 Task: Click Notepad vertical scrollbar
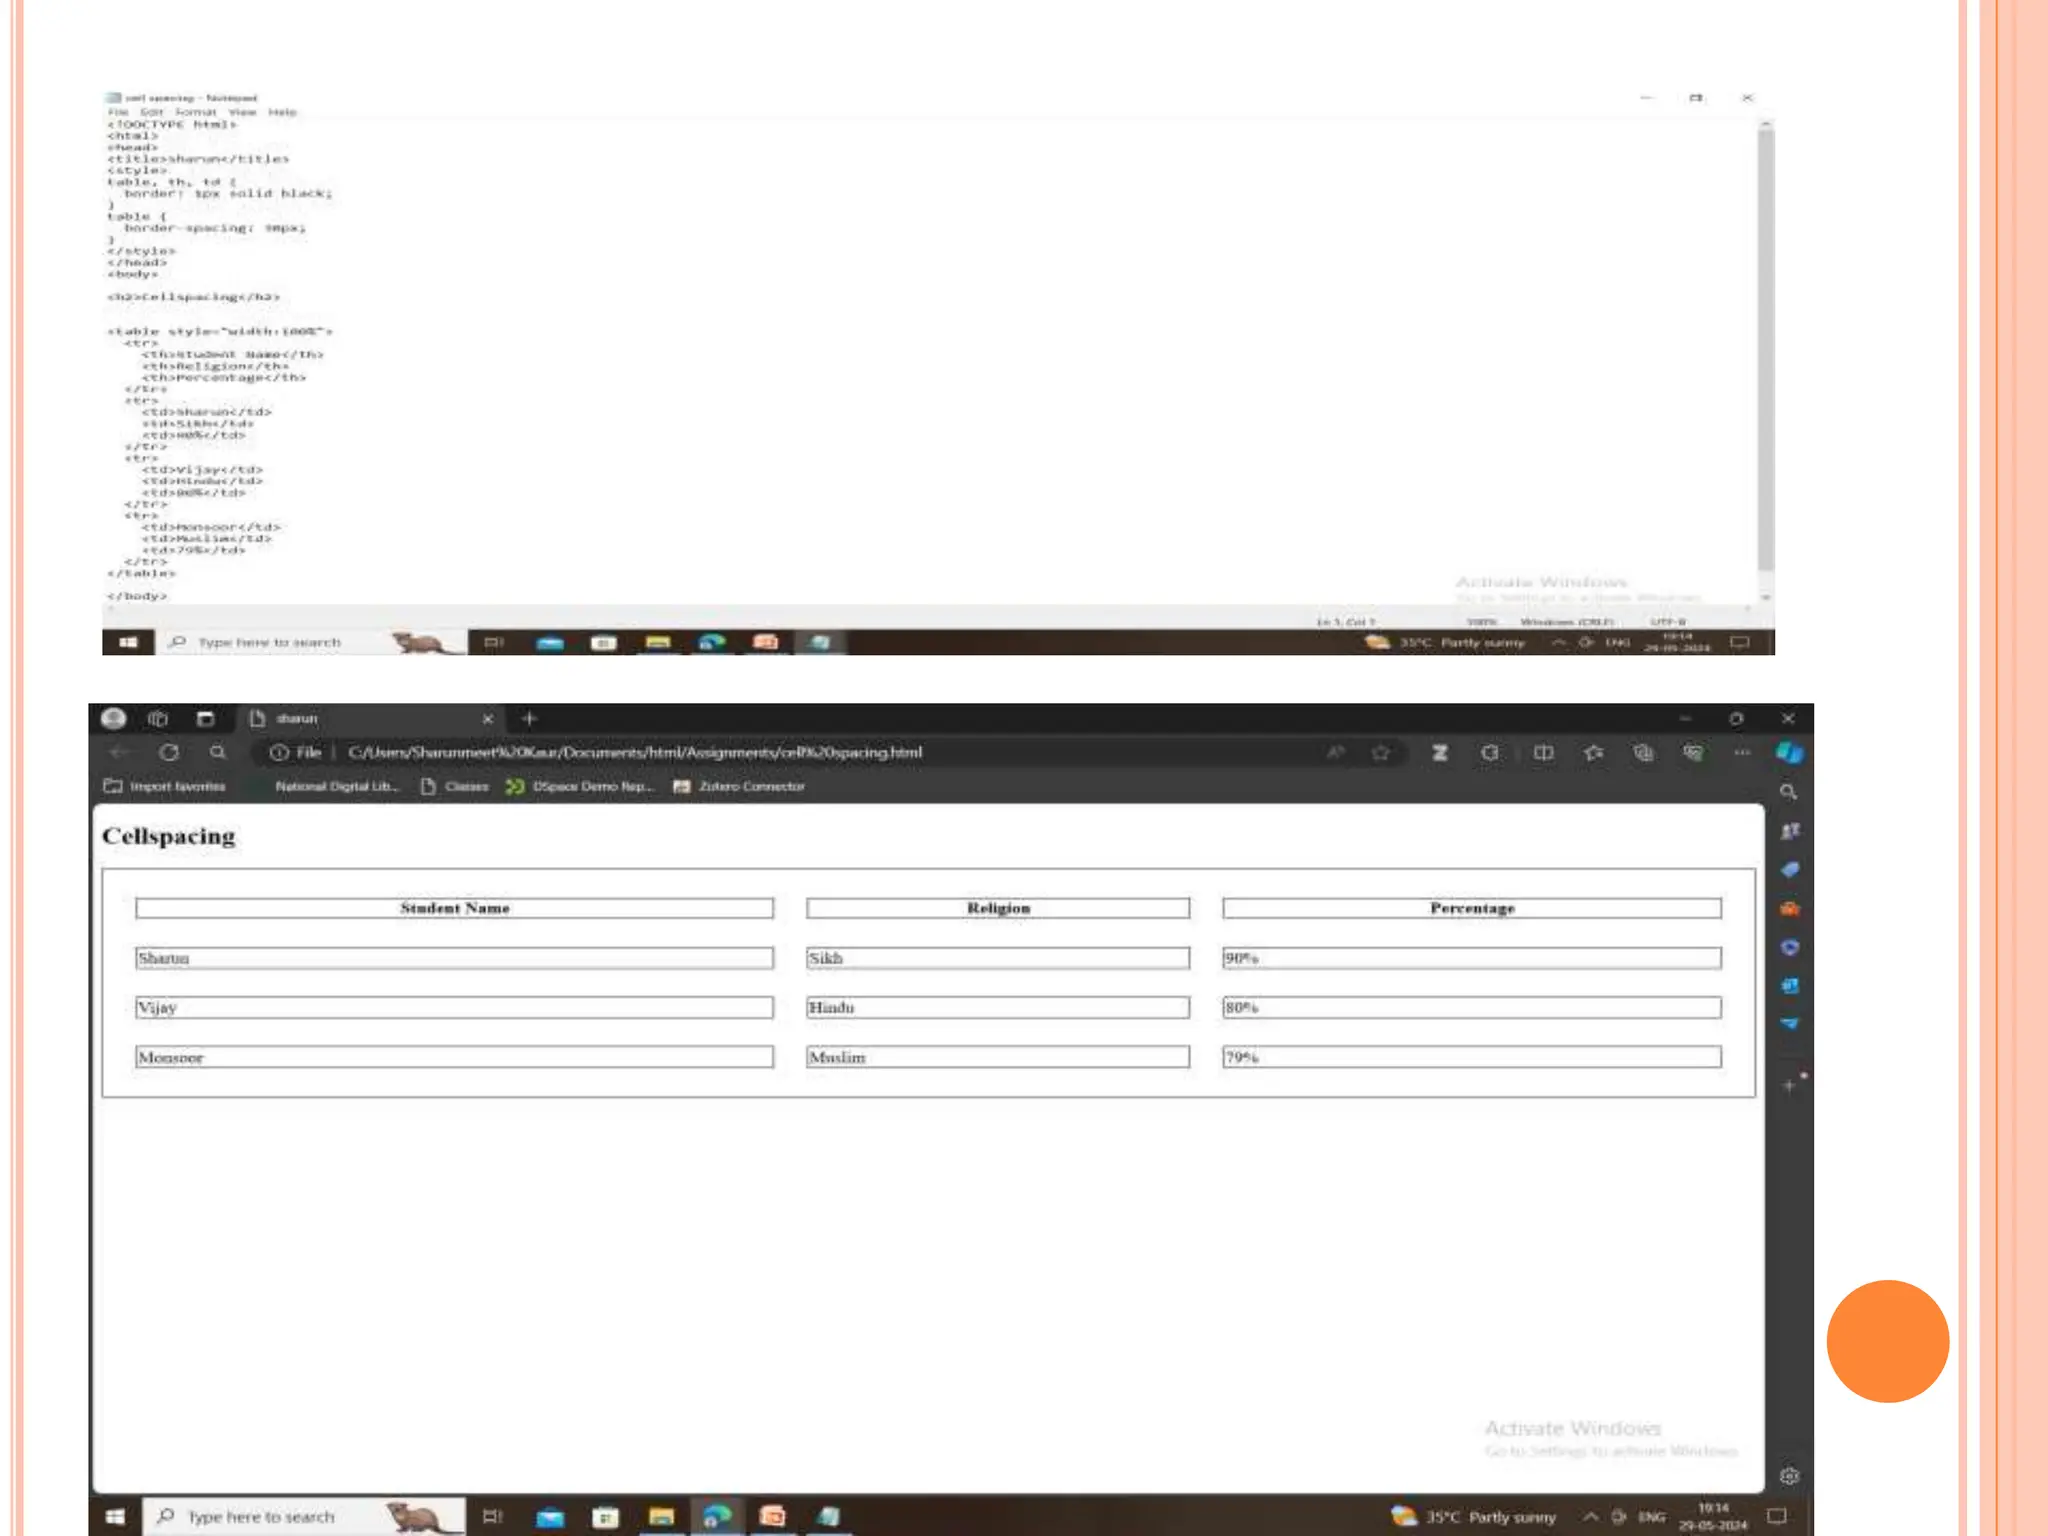pyautogui.click(x=1766, y=350)
